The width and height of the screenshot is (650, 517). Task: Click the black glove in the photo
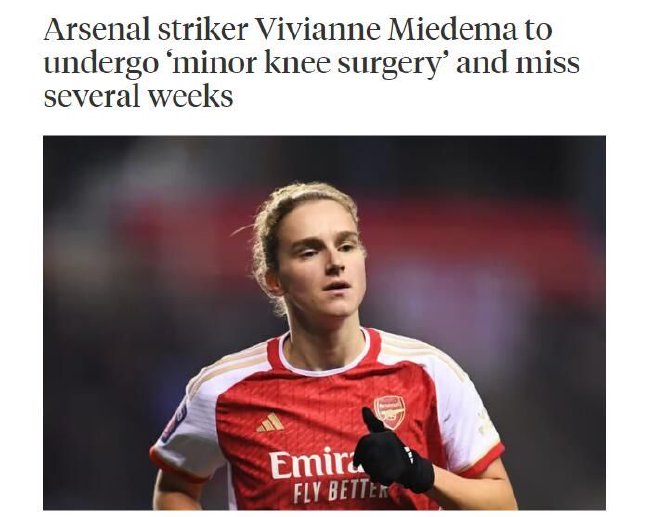coord(390,456)
